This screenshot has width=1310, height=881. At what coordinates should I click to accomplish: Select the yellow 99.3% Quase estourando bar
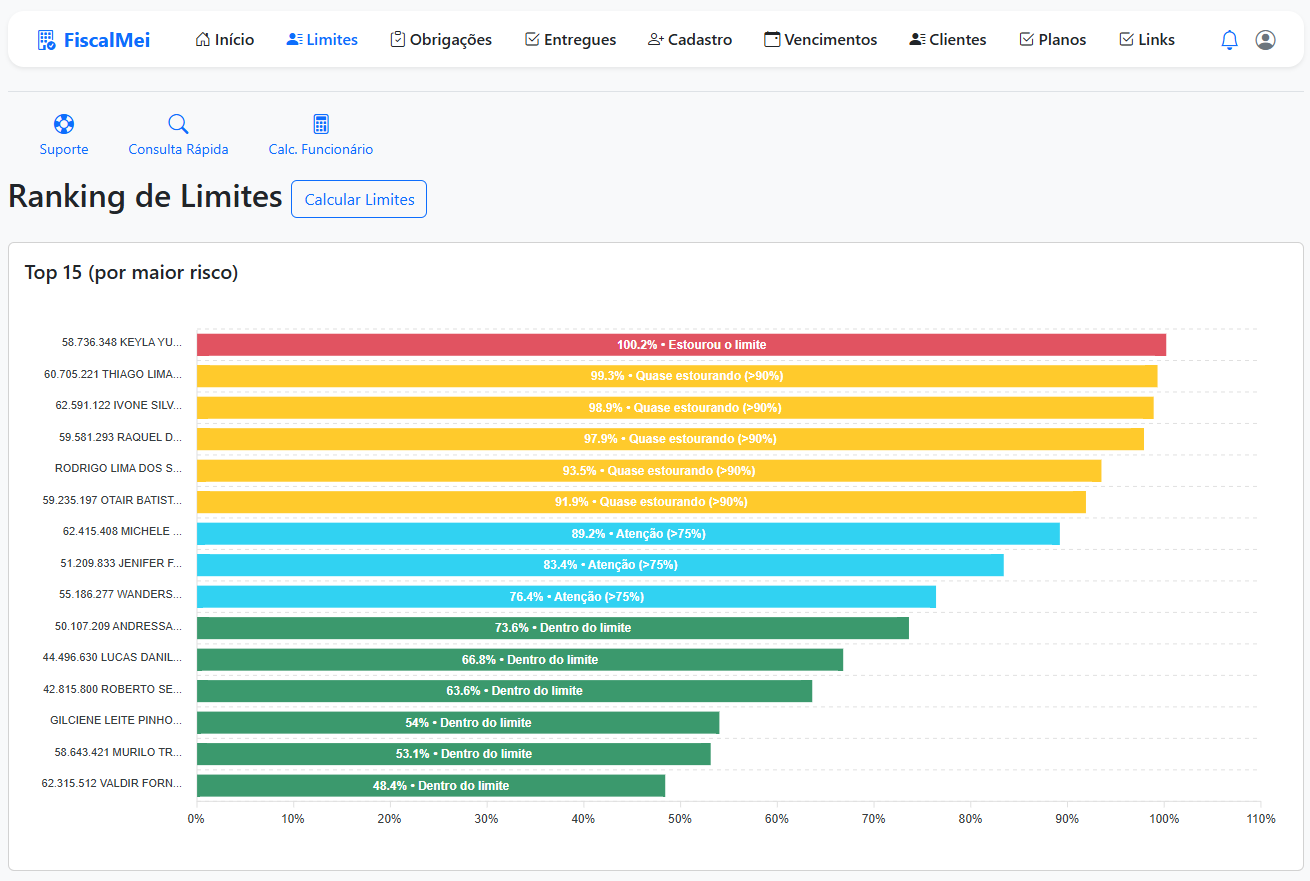coord(677,376)
